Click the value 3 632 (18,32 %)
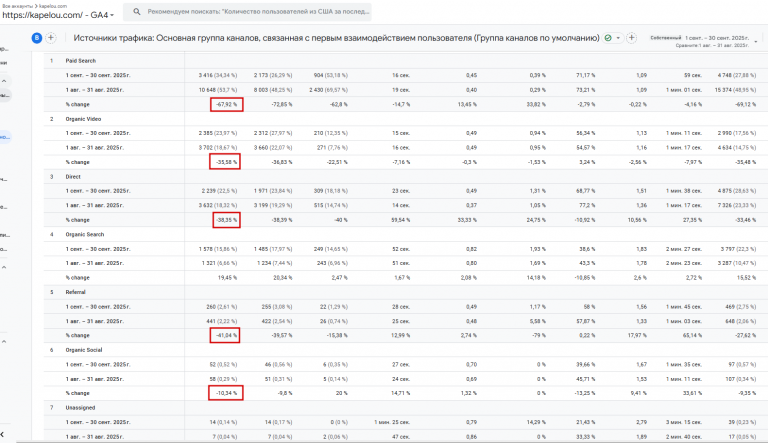 click(x=217, y=205)
